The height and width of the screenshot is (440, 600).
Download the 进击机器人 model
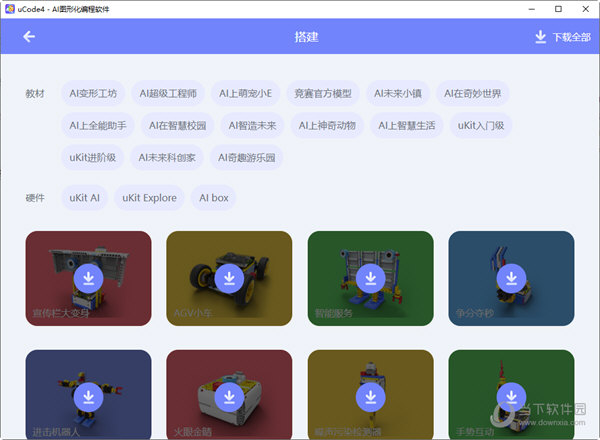(88, 397)
